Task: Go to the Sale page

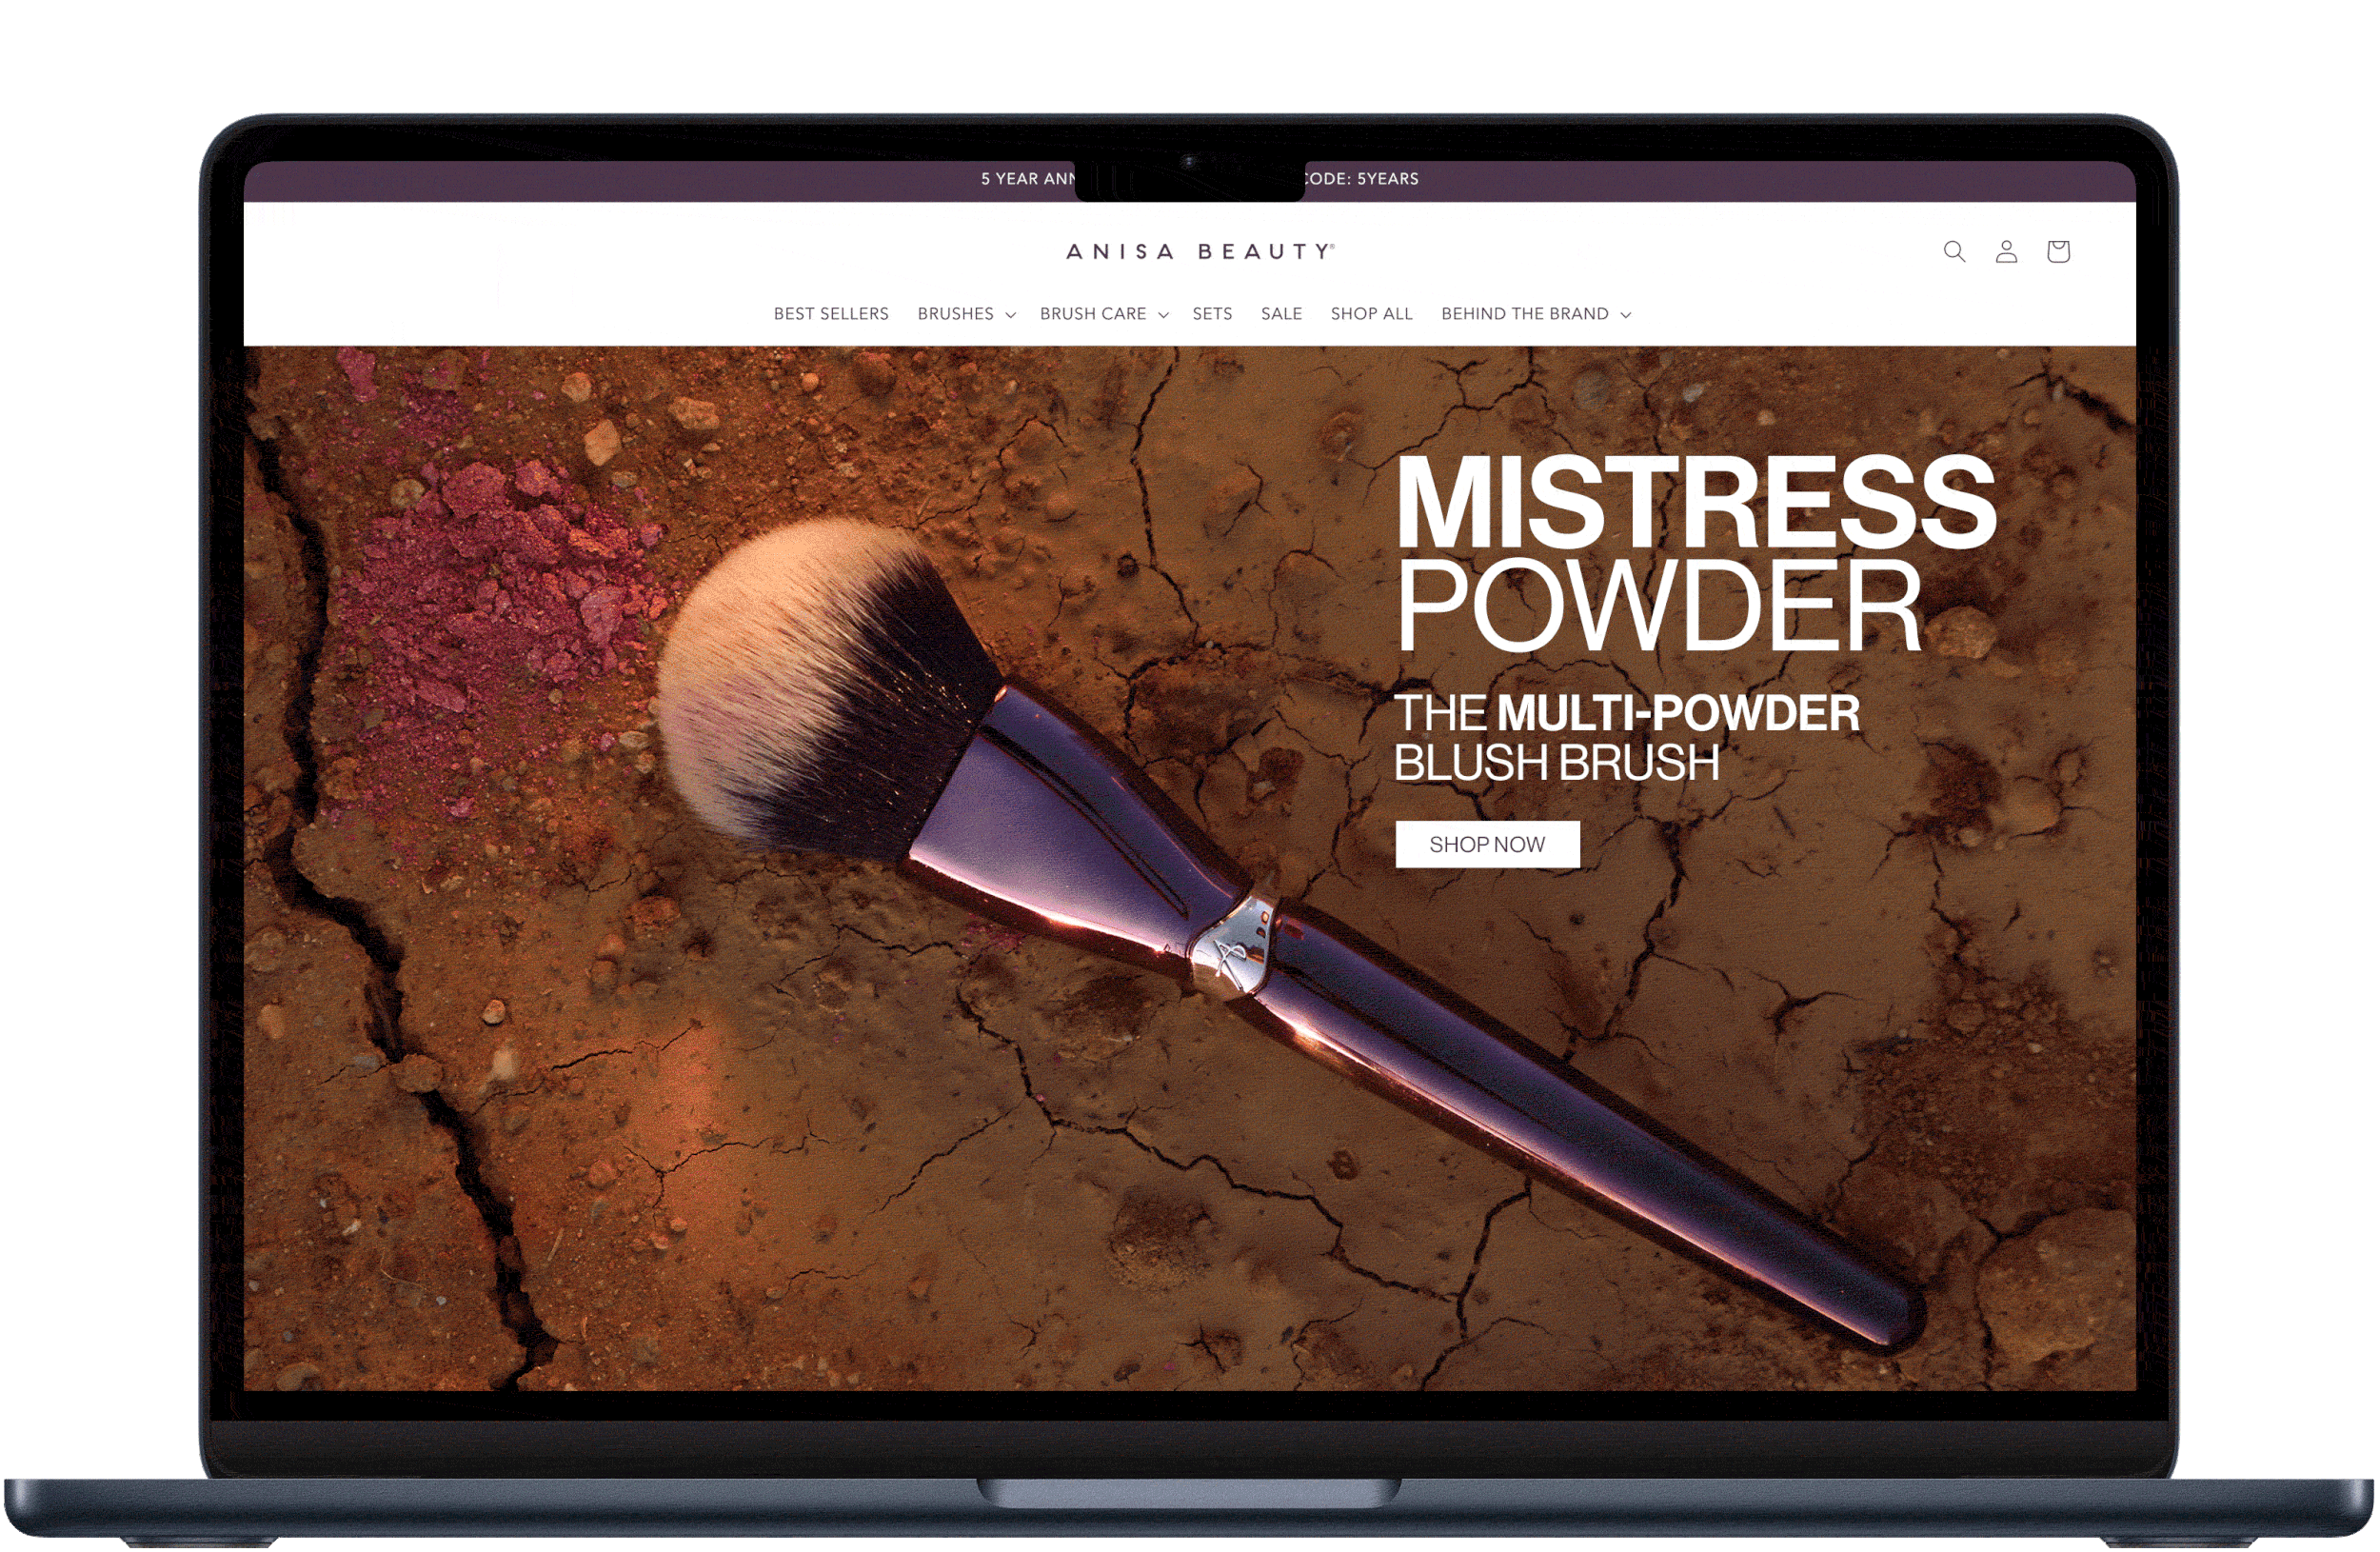Action: (x=1281, y=314)
